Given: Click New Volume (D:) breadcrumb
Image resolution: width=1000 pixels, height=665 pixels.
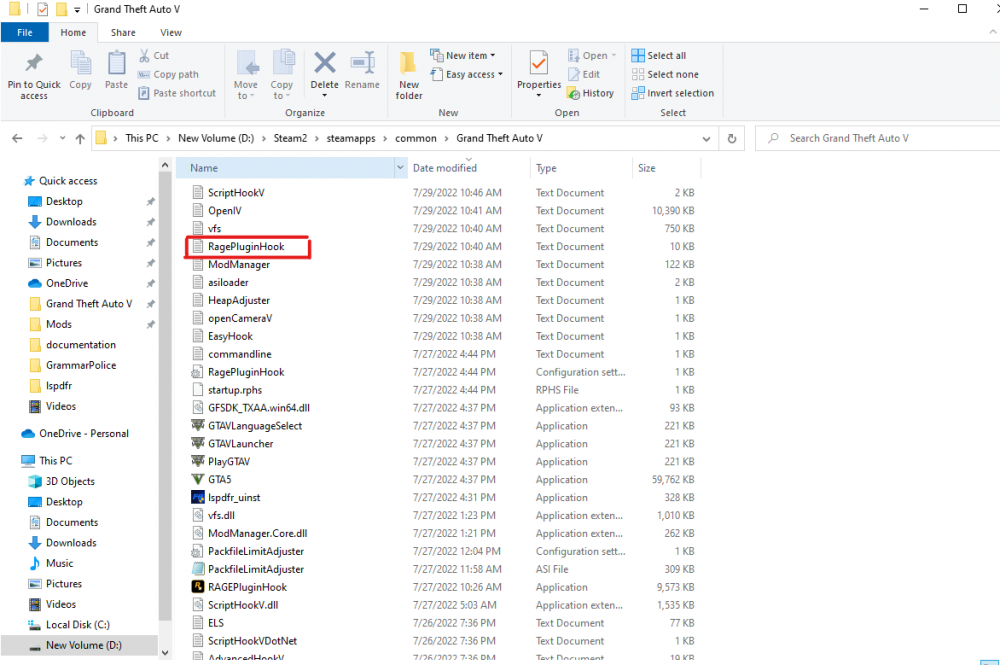Looking at the screenshot, I should [x=216, y=138].
